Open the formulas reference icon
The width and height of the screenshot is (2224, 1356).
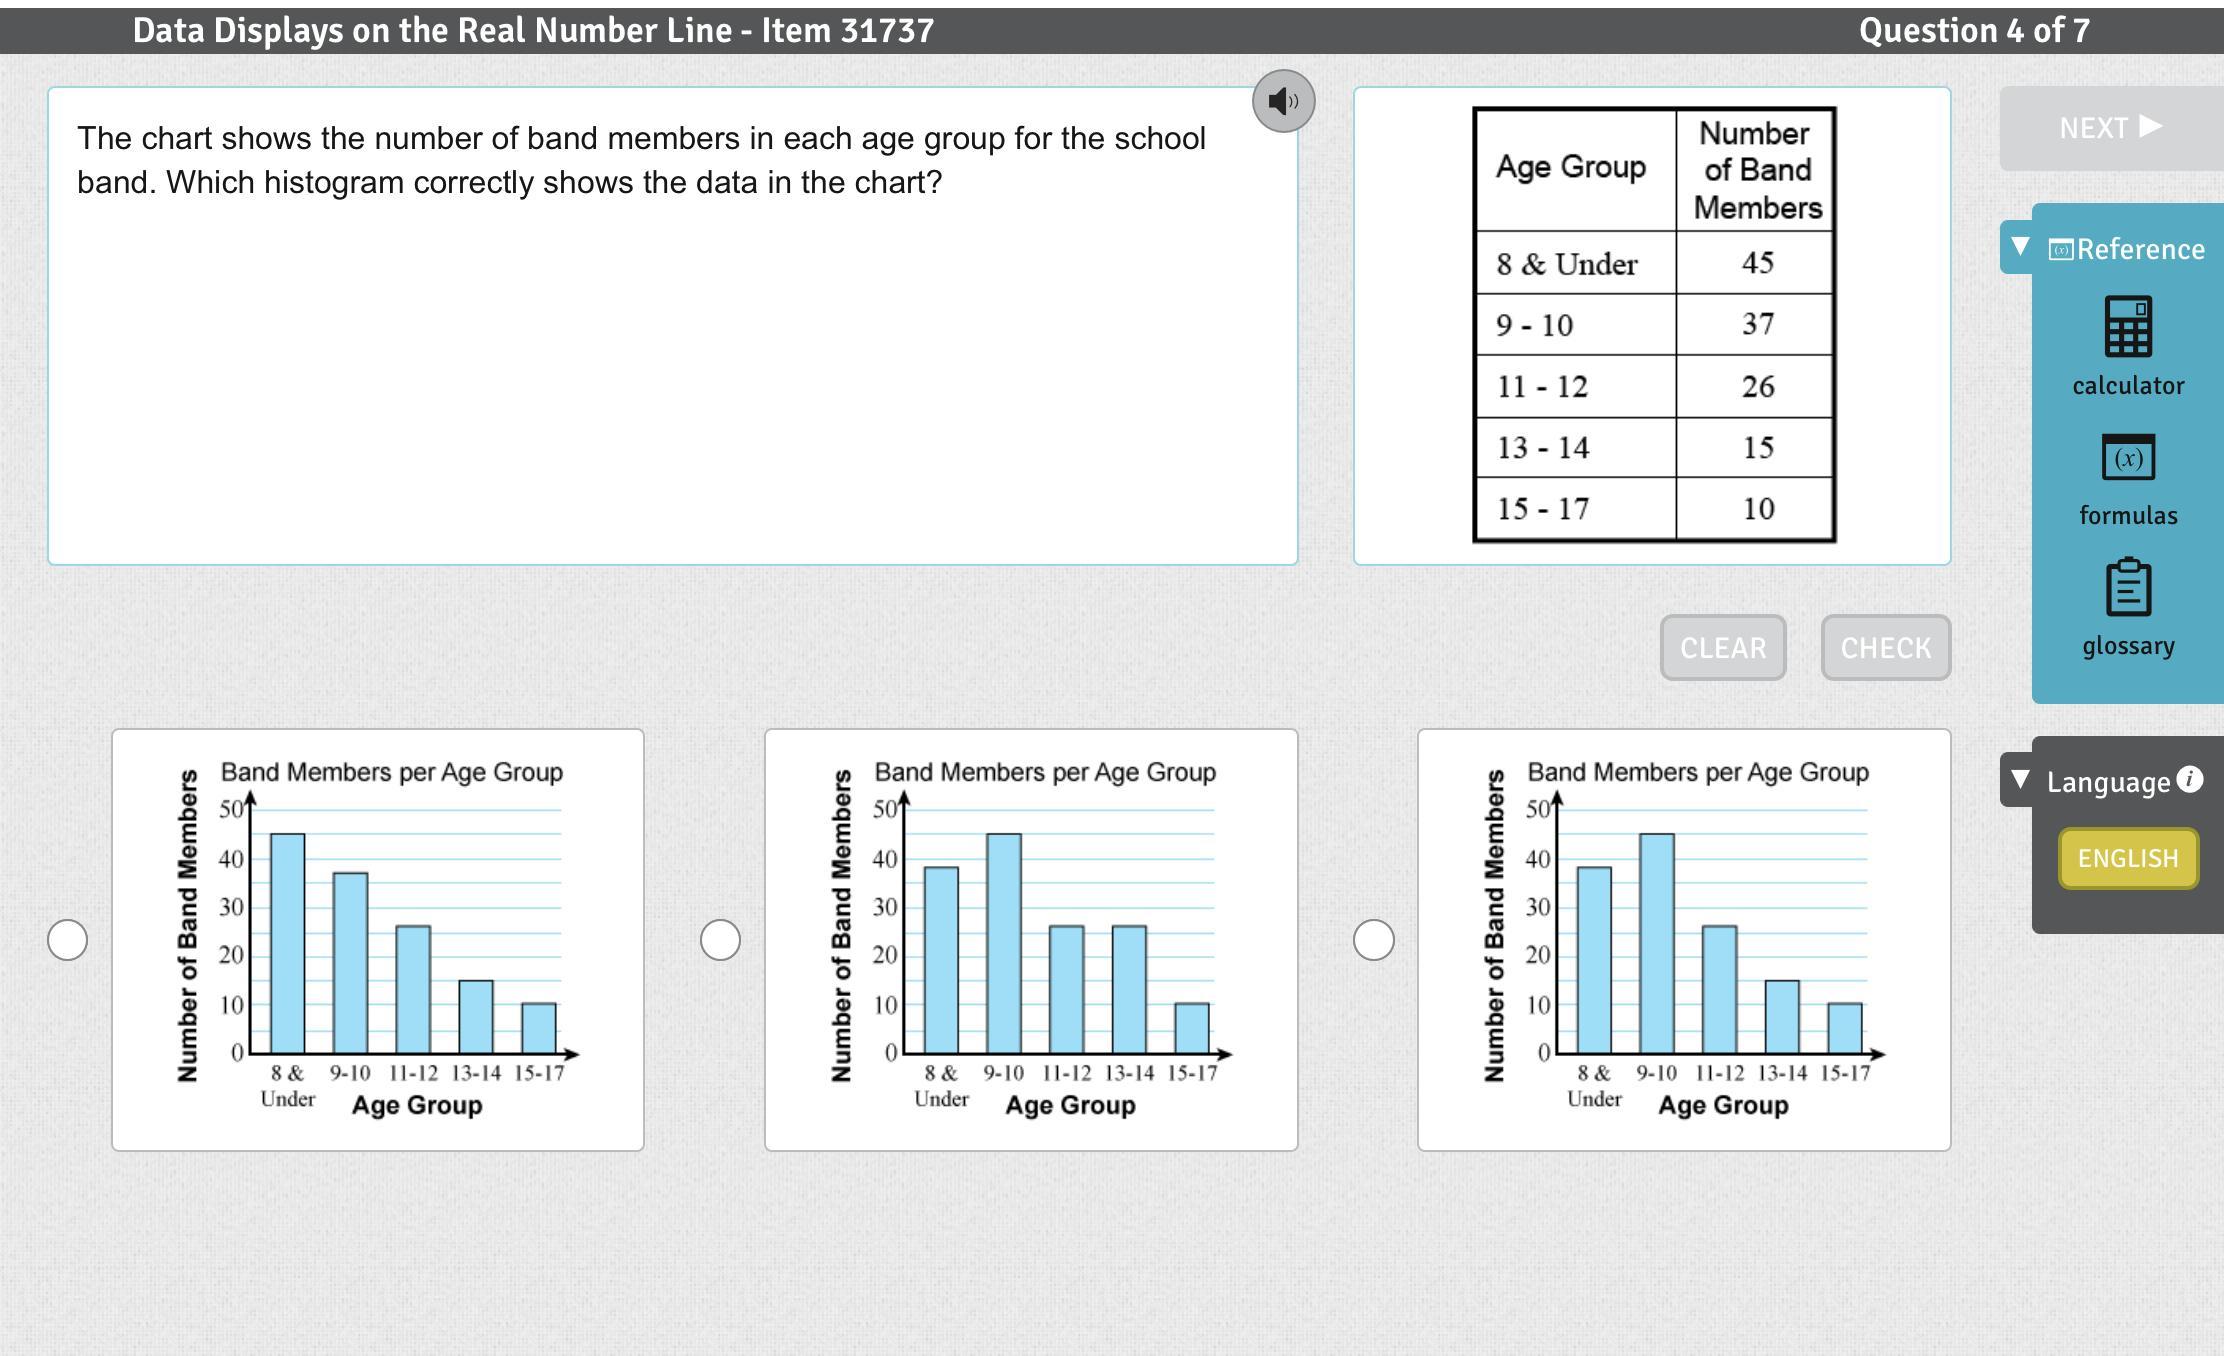tap(2127, 458)
